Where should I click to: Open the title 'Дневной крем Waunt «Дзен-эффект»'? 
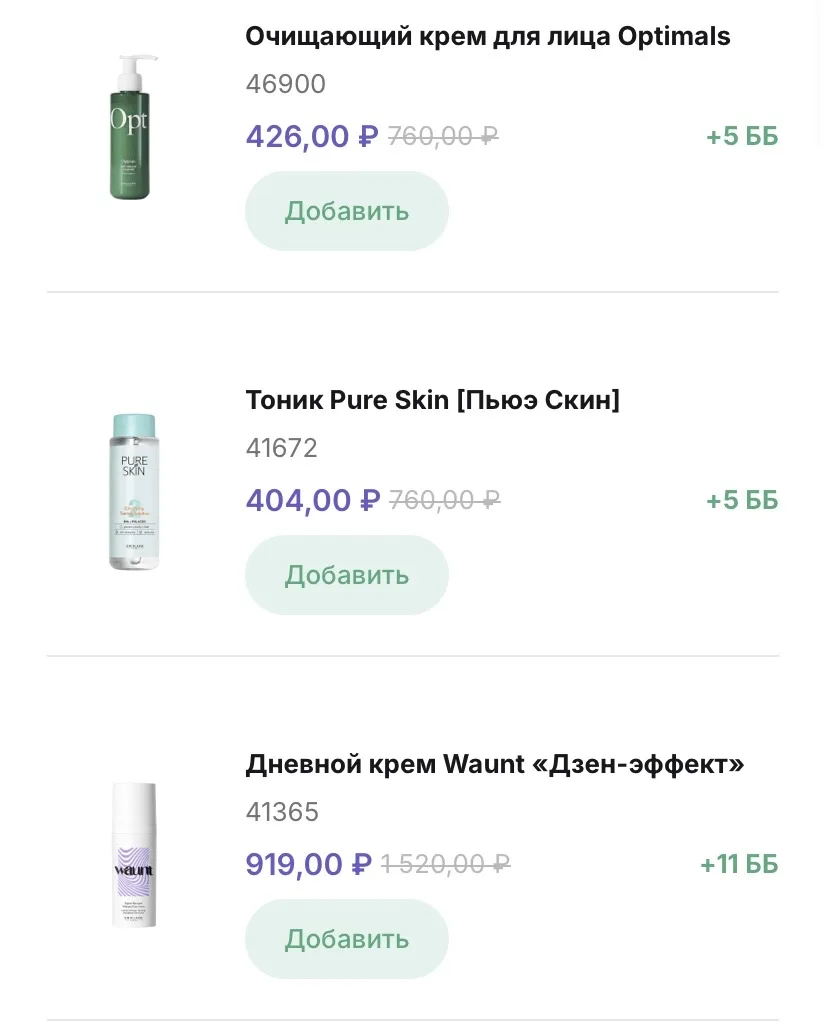coord(495,764)
